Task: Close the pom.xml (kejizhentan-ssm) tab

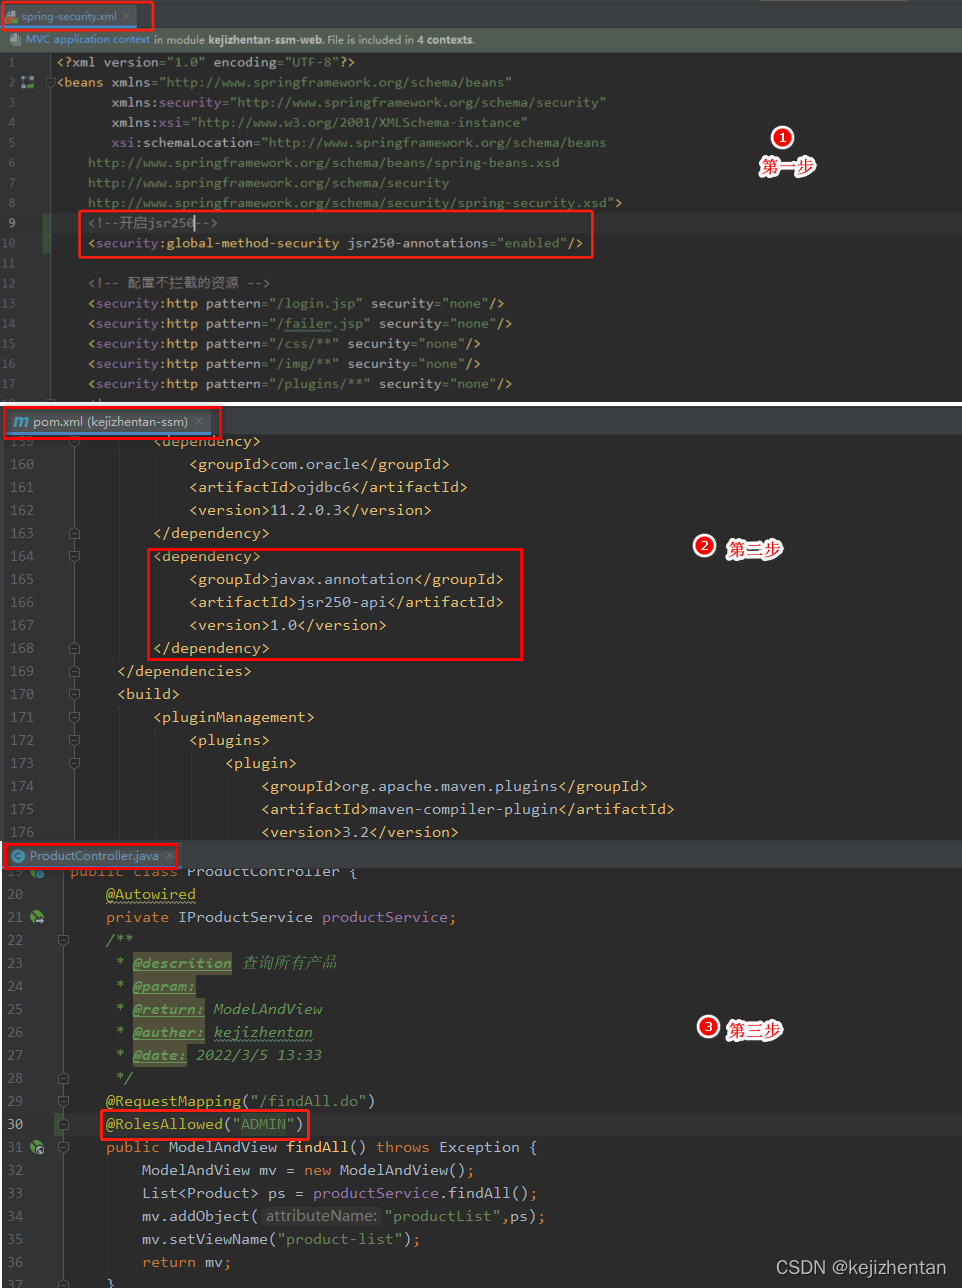Action: click(x=199, y=422)
